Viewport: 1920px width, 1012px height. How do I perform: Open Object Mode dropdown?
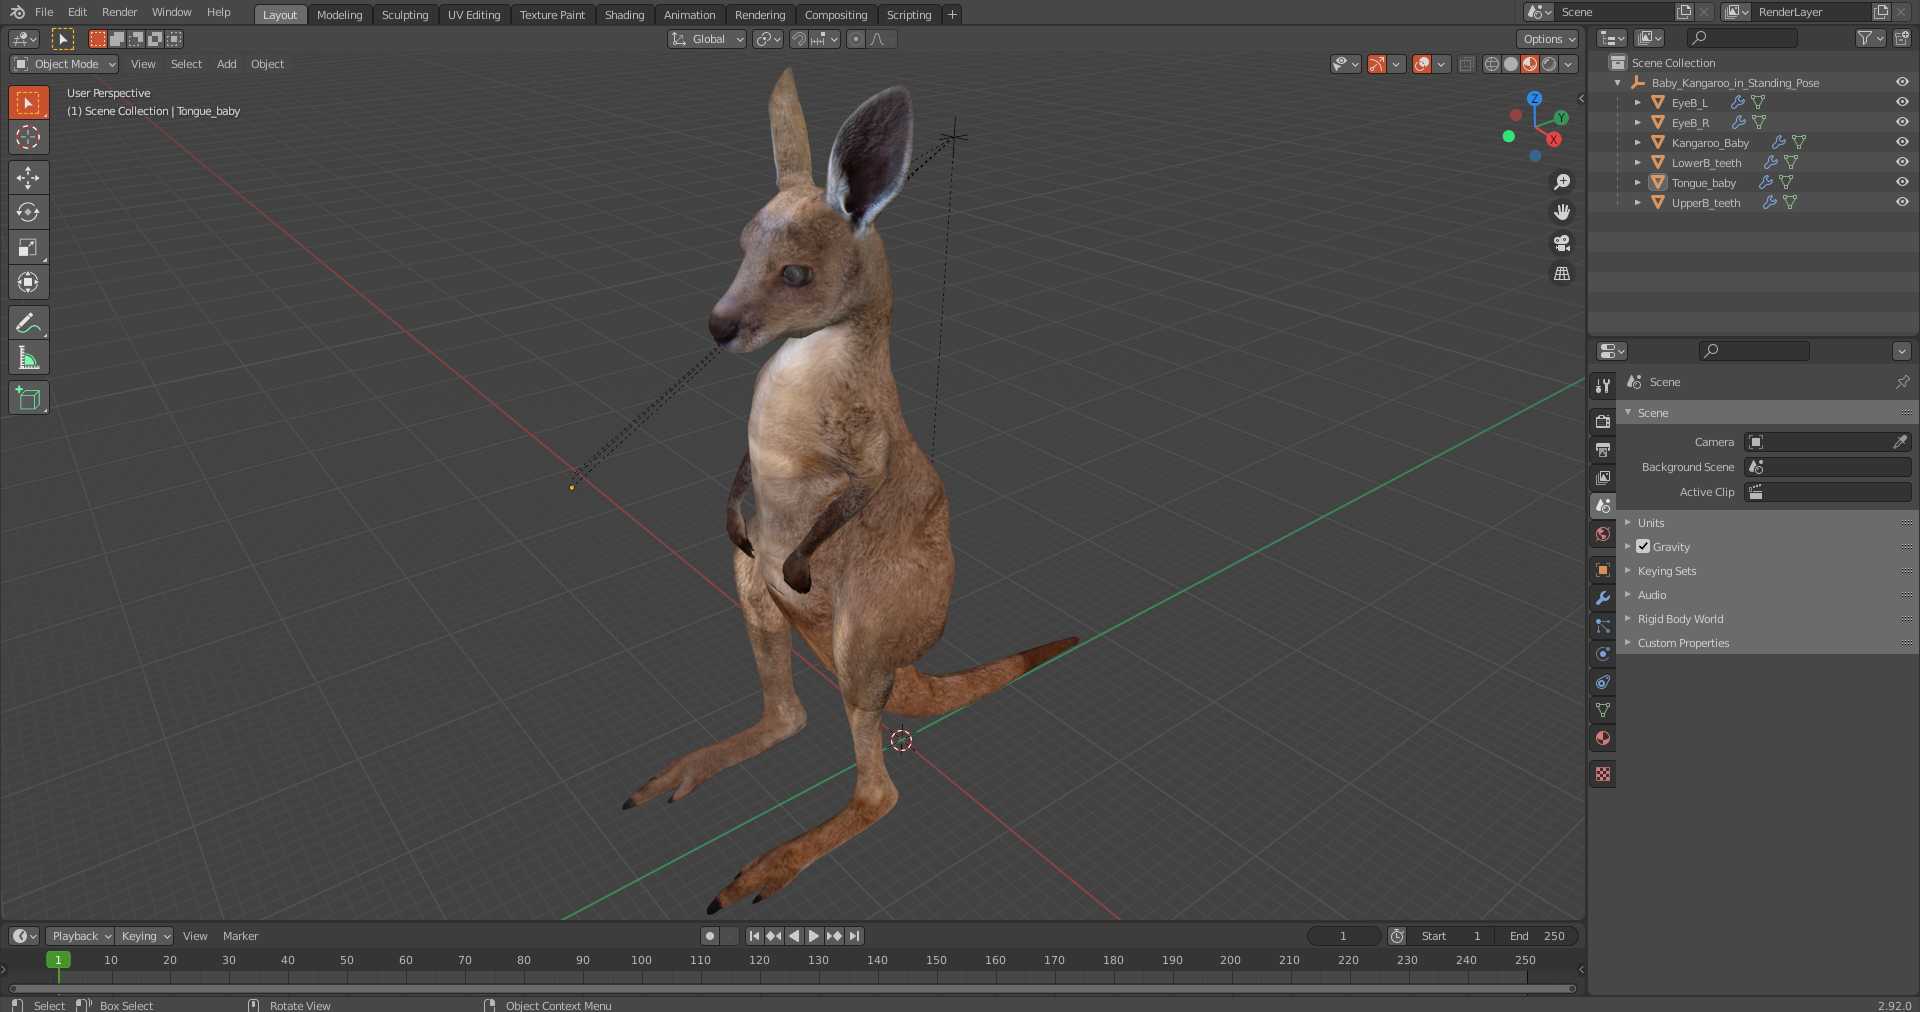(64, 64)
